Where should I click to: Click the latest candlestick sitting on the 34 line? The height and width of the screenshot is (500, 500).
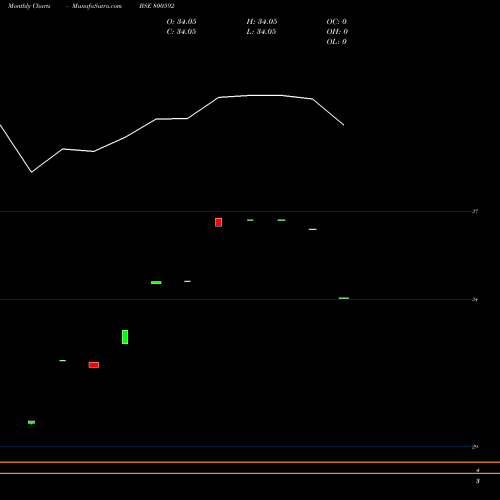pos(344,298)
